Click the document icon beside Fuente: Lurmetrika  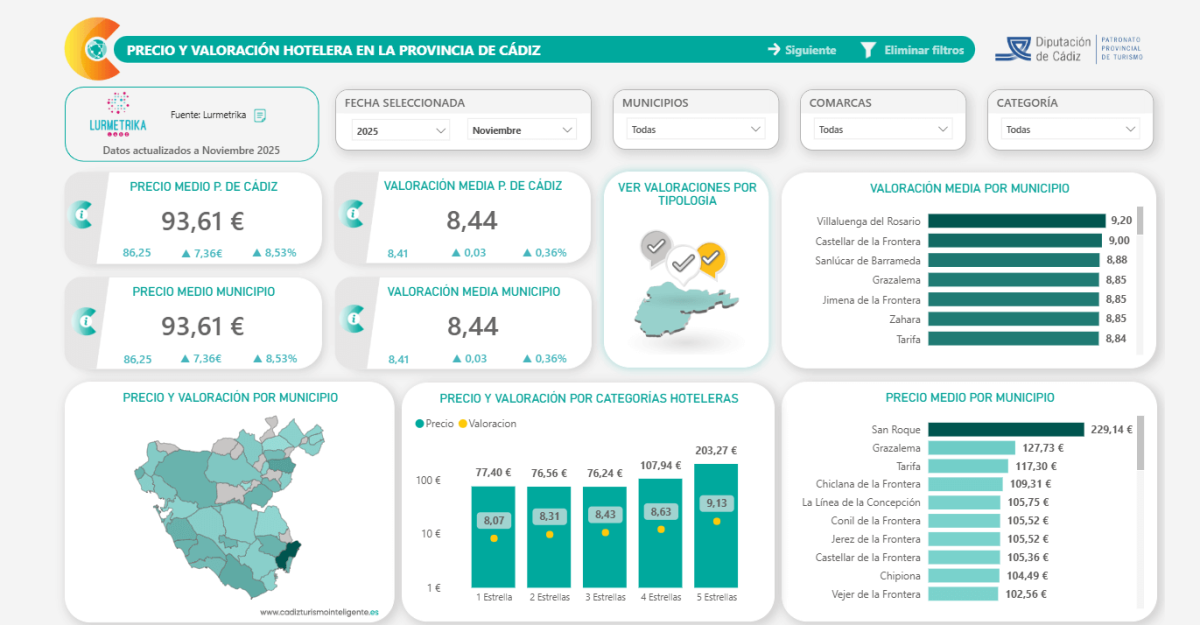[260, 116]
